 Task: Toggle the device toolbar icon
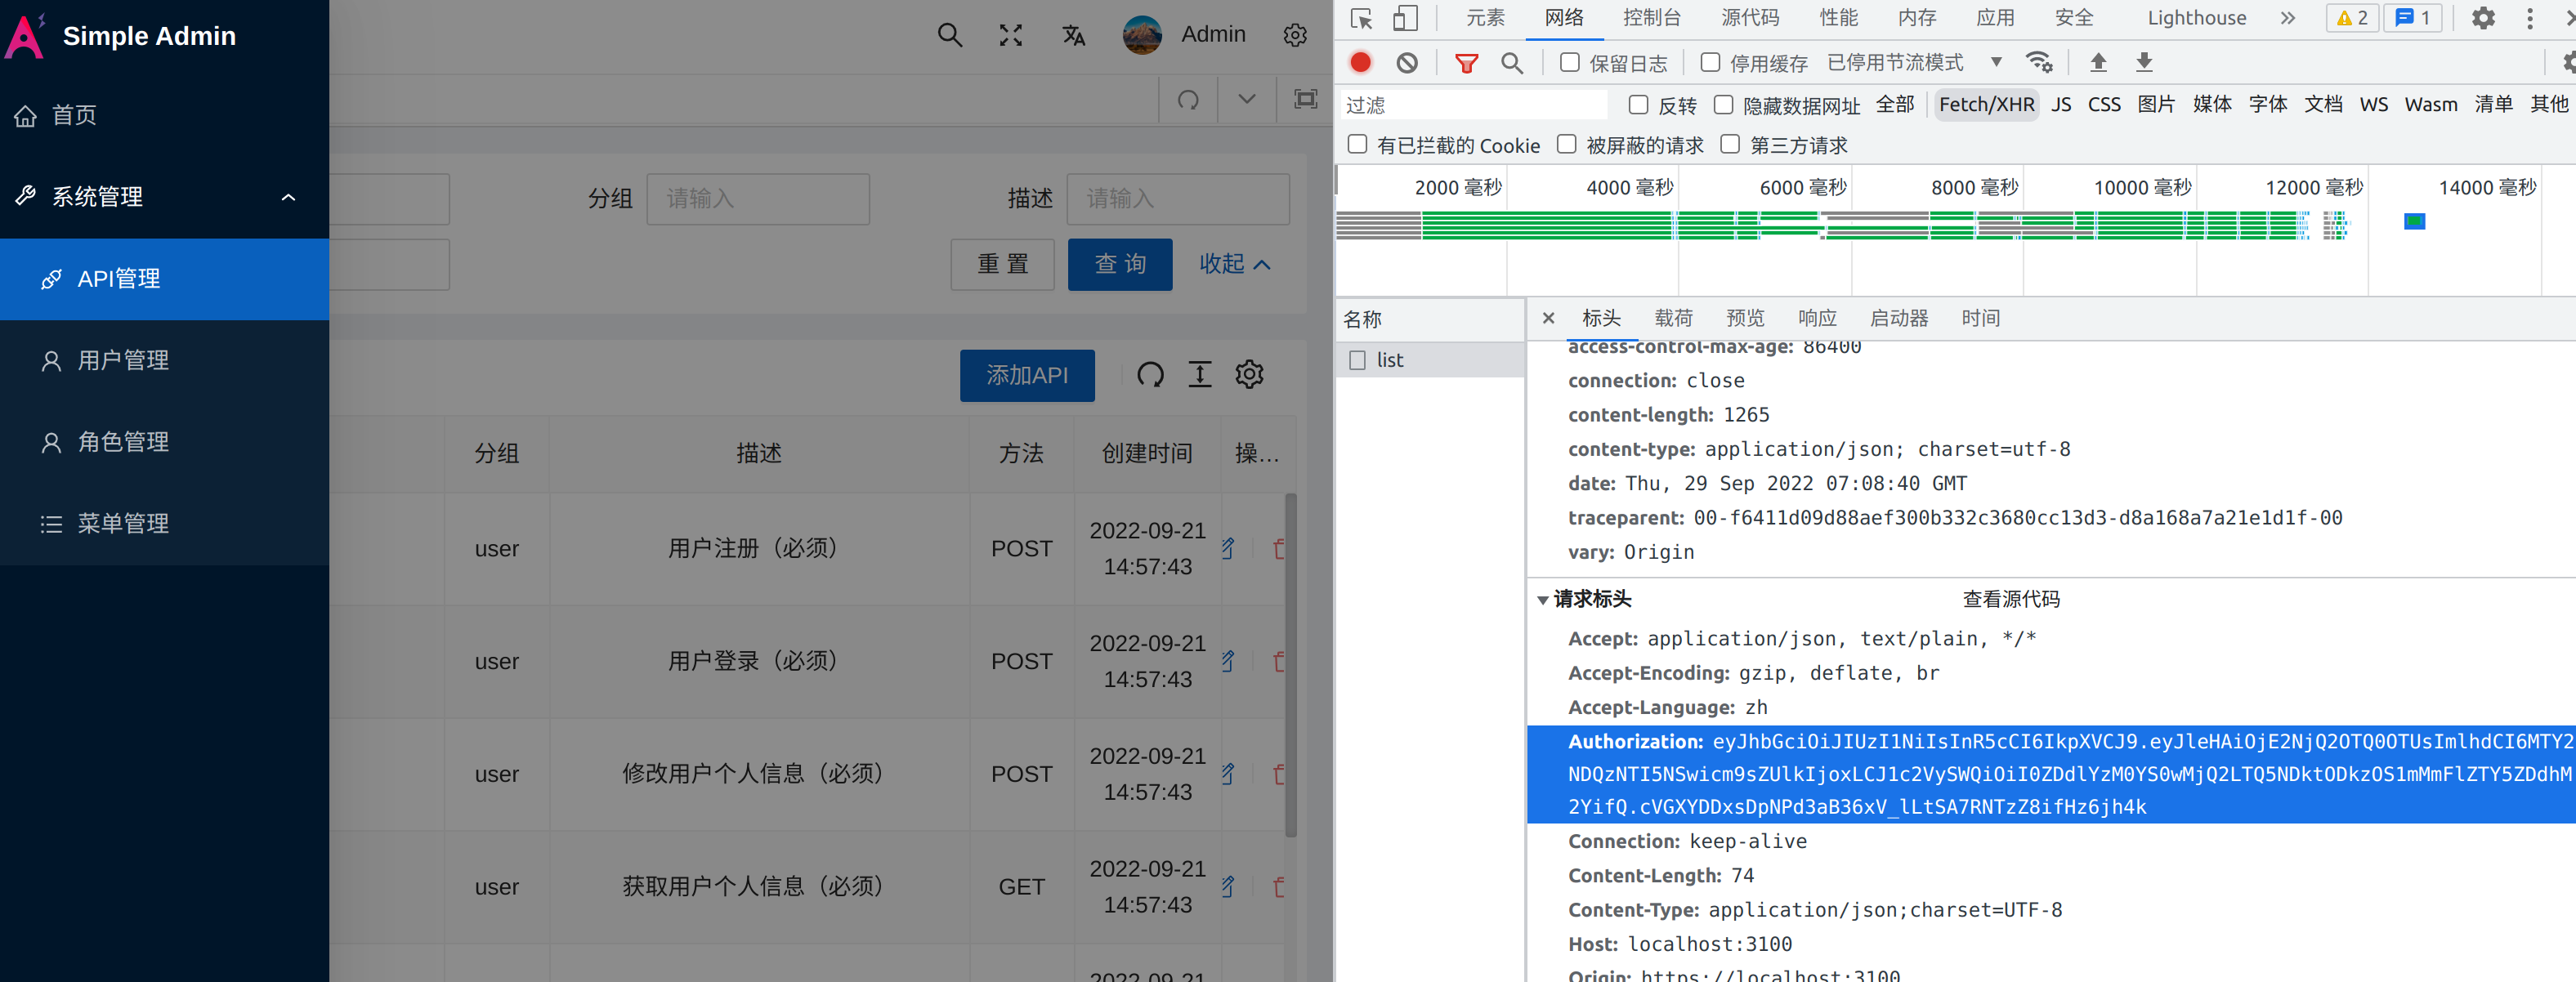click(1405, 18)
